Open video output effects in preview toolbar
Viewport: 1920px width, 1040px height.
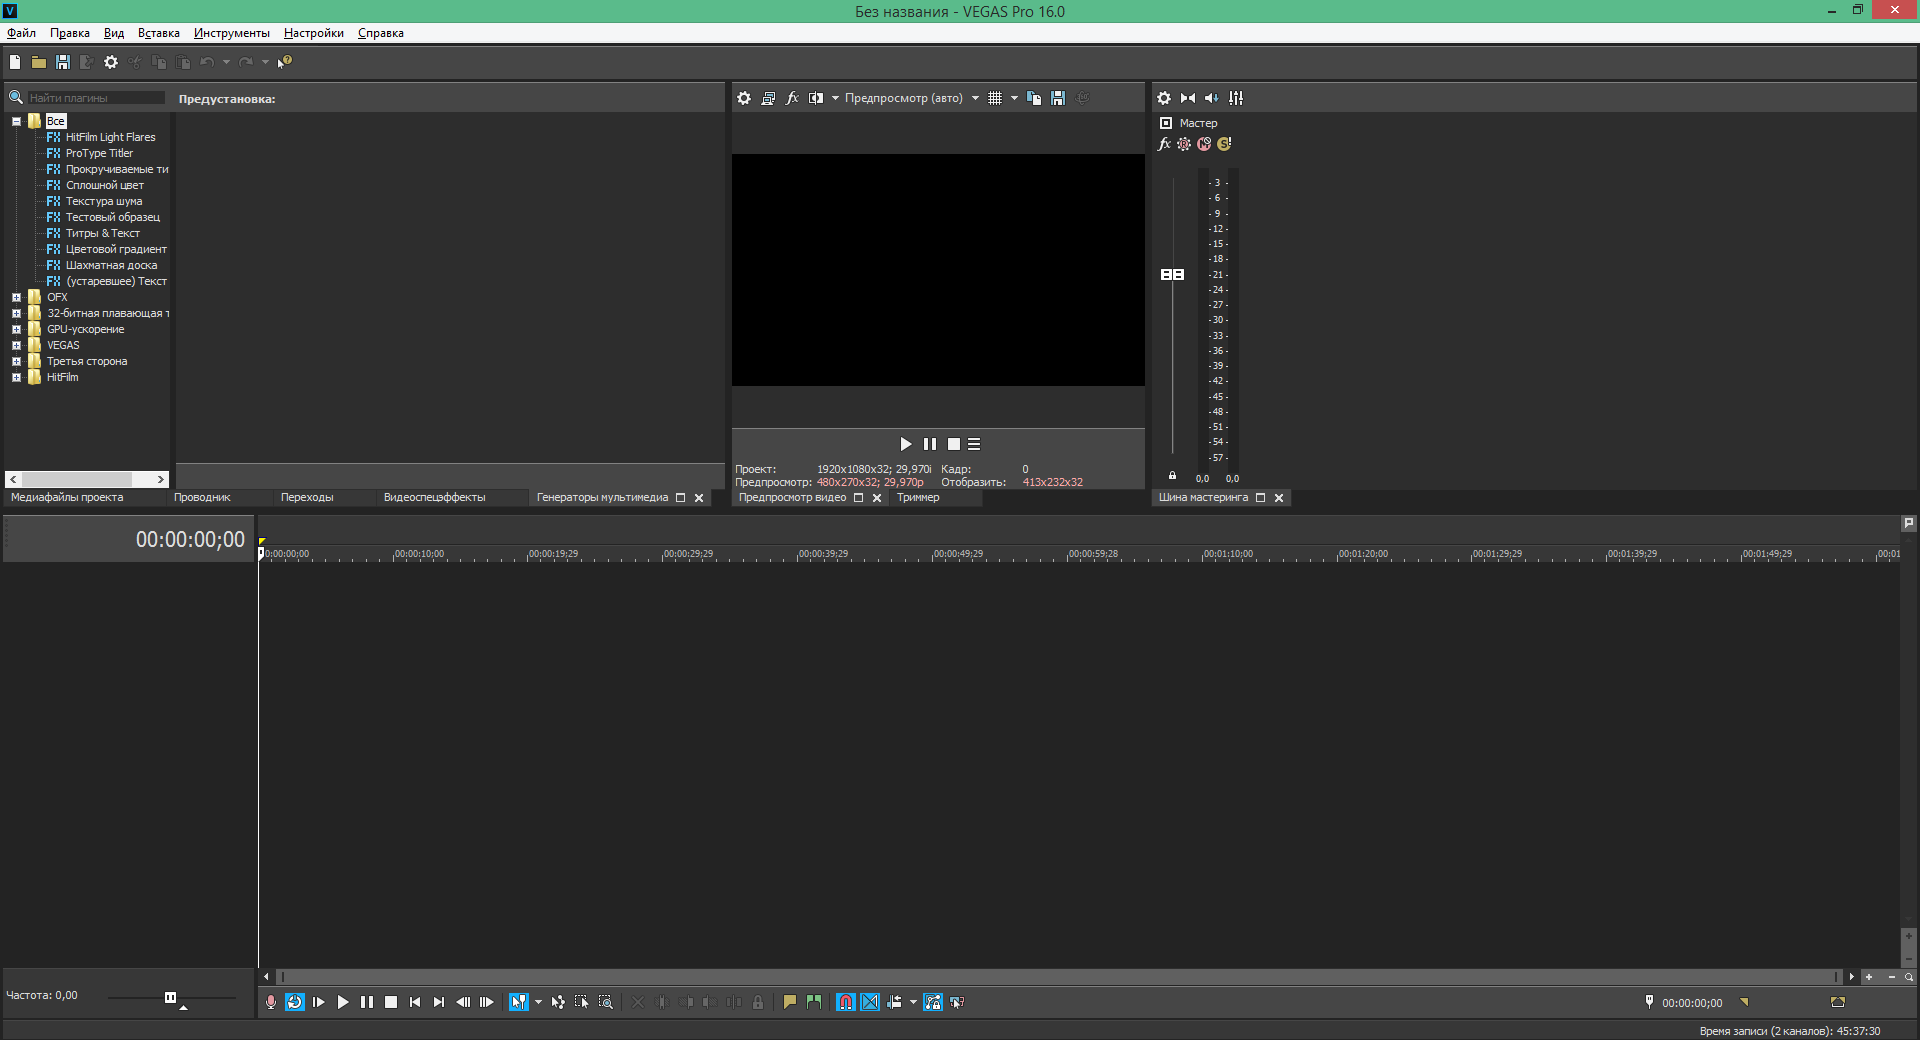pos(792,98)
